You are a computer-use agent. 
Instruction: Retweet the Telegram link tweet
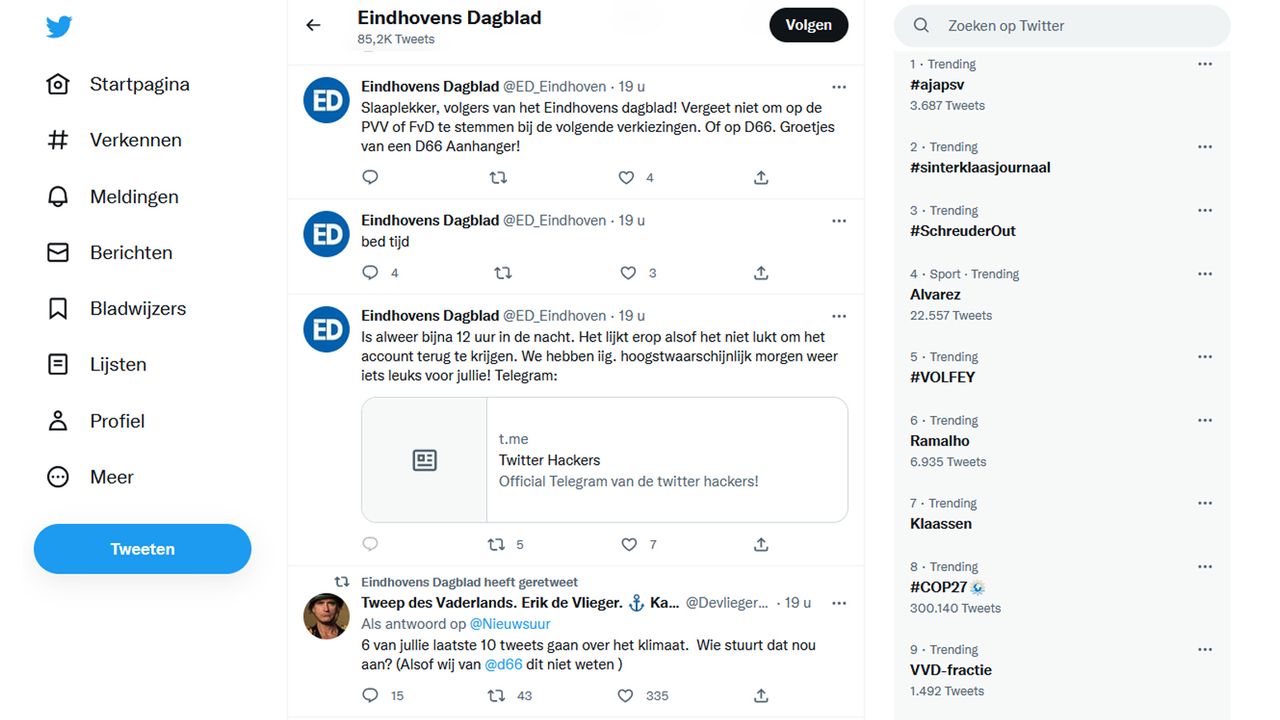click(496, 544)
